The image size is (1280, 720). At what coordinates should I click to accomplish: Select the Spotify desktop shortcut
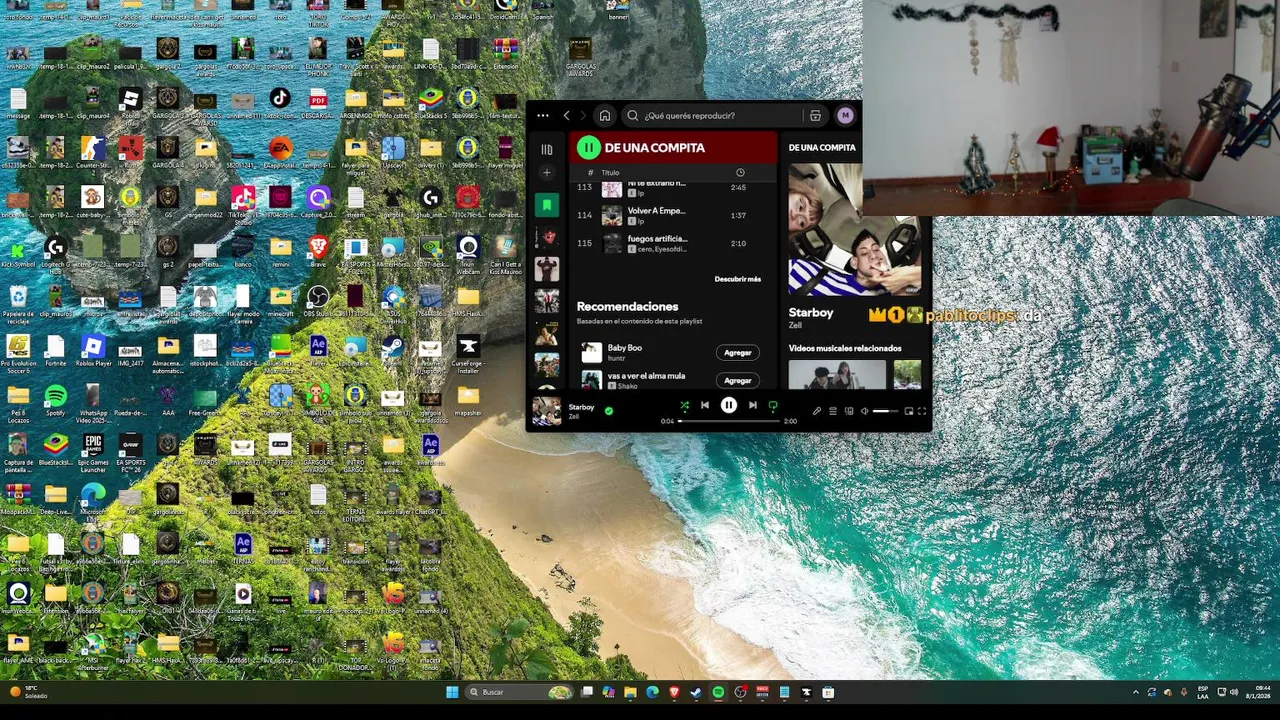tap(55, 402)
